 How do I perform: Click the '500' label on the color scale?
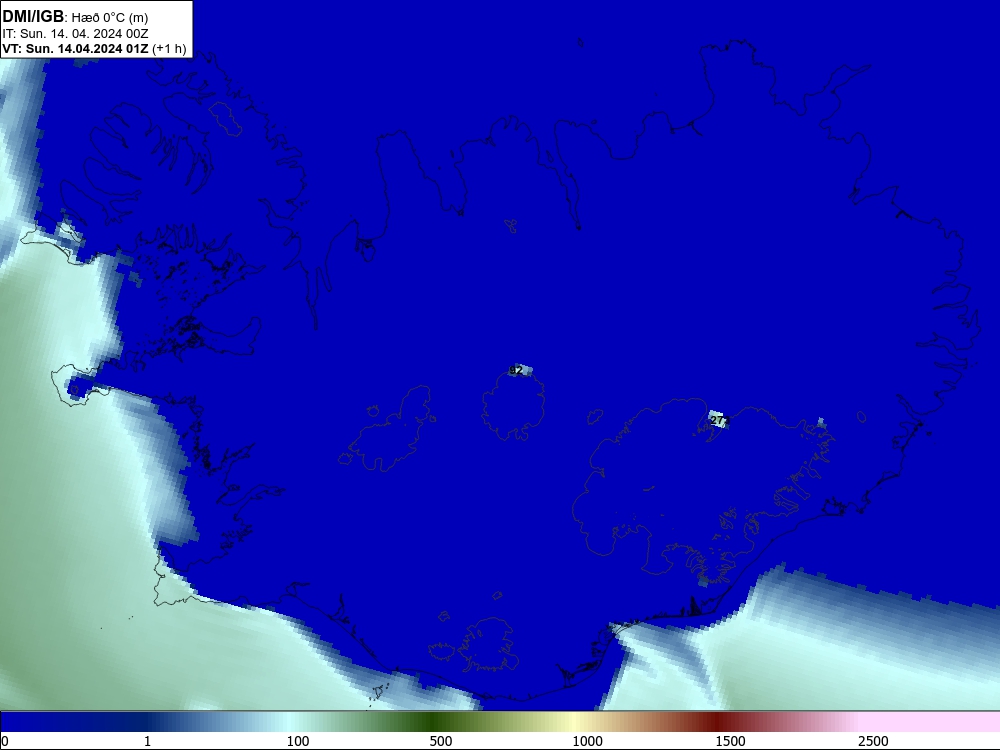[x=441, y=741]
